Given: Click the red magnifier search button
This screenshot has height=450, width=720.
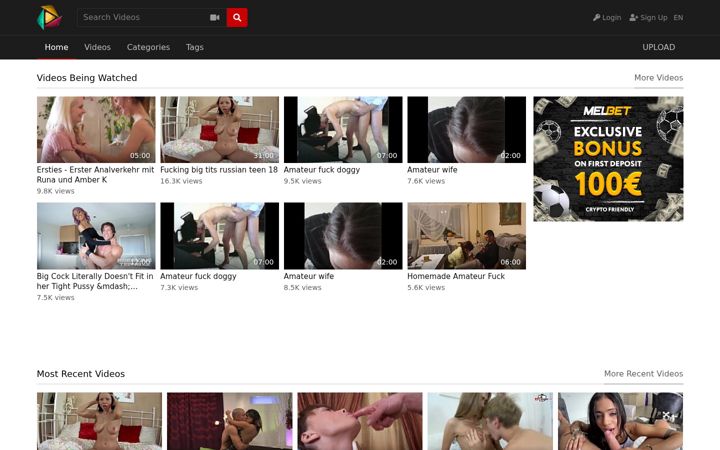Looking at the screenshot, I should click(237, 17).
